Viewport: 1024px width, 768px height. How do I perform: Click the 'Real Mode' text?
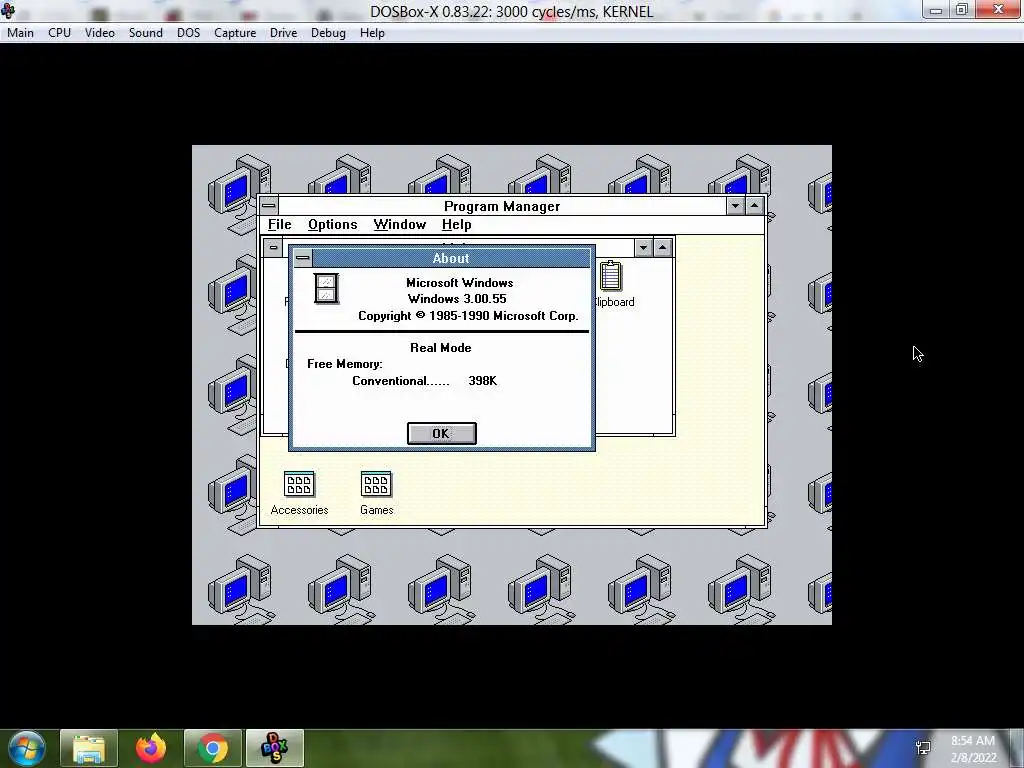coord(441,348)
